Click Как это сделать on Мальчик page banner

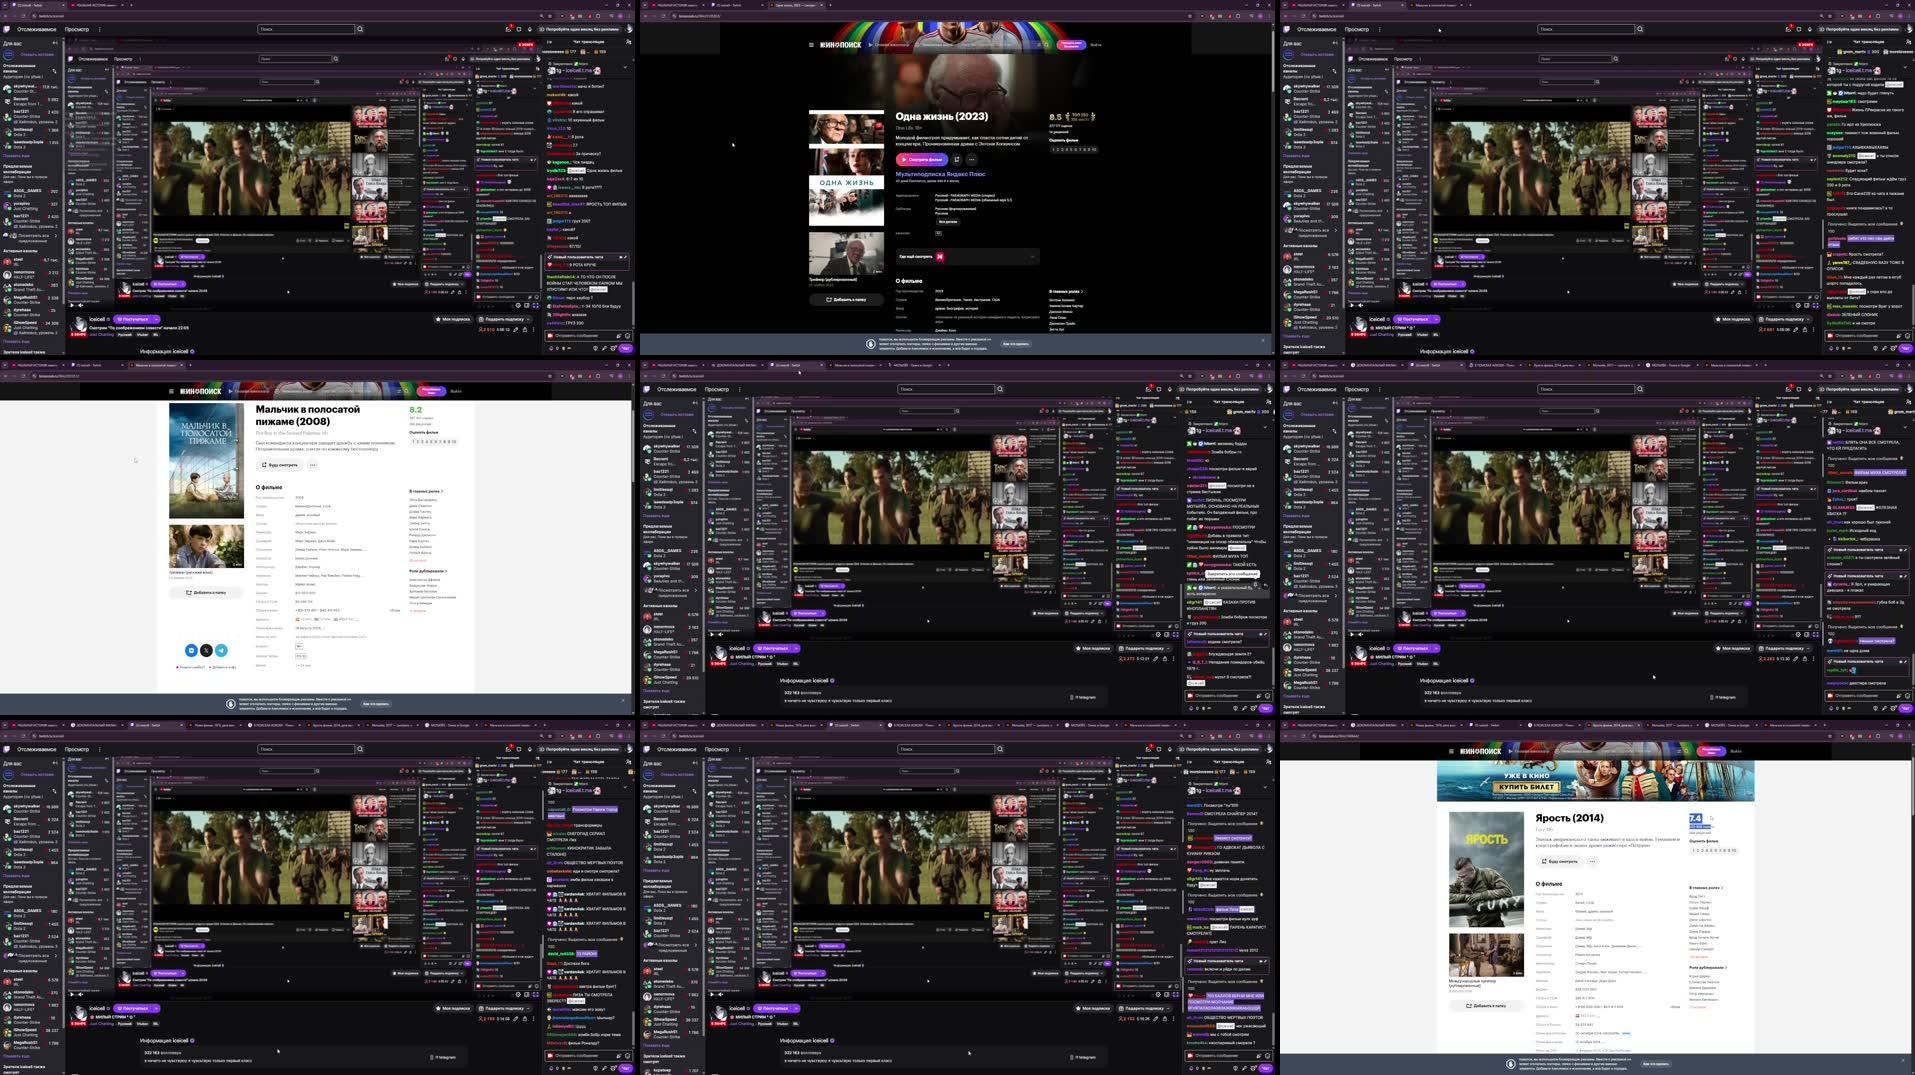tap(376, 704)
